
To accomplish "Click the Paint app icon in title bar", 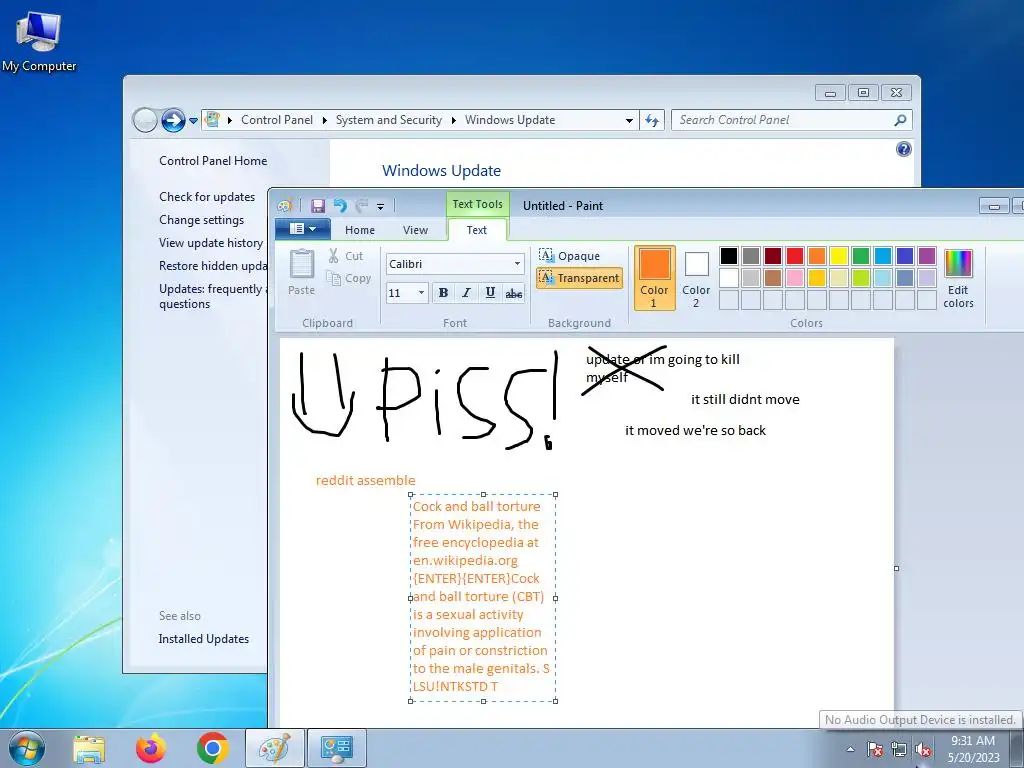I will pos(284,206).
